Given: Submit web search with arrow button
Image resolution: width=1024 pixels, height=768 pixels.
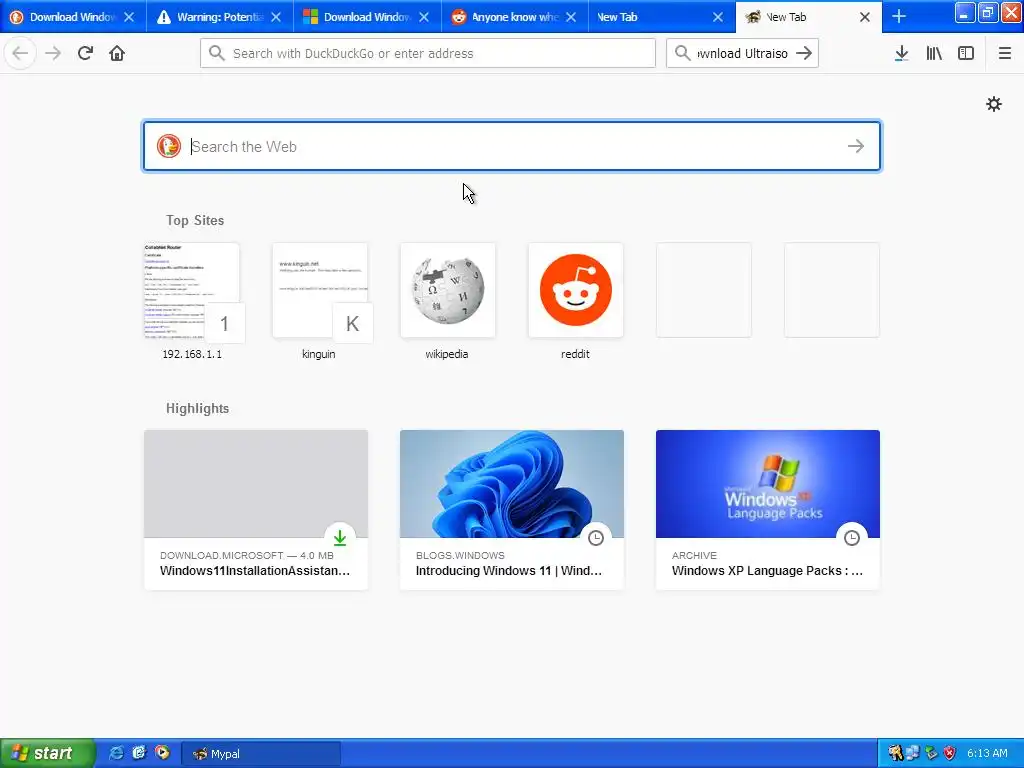Looking at the screenshot, I should coord(856,146).
